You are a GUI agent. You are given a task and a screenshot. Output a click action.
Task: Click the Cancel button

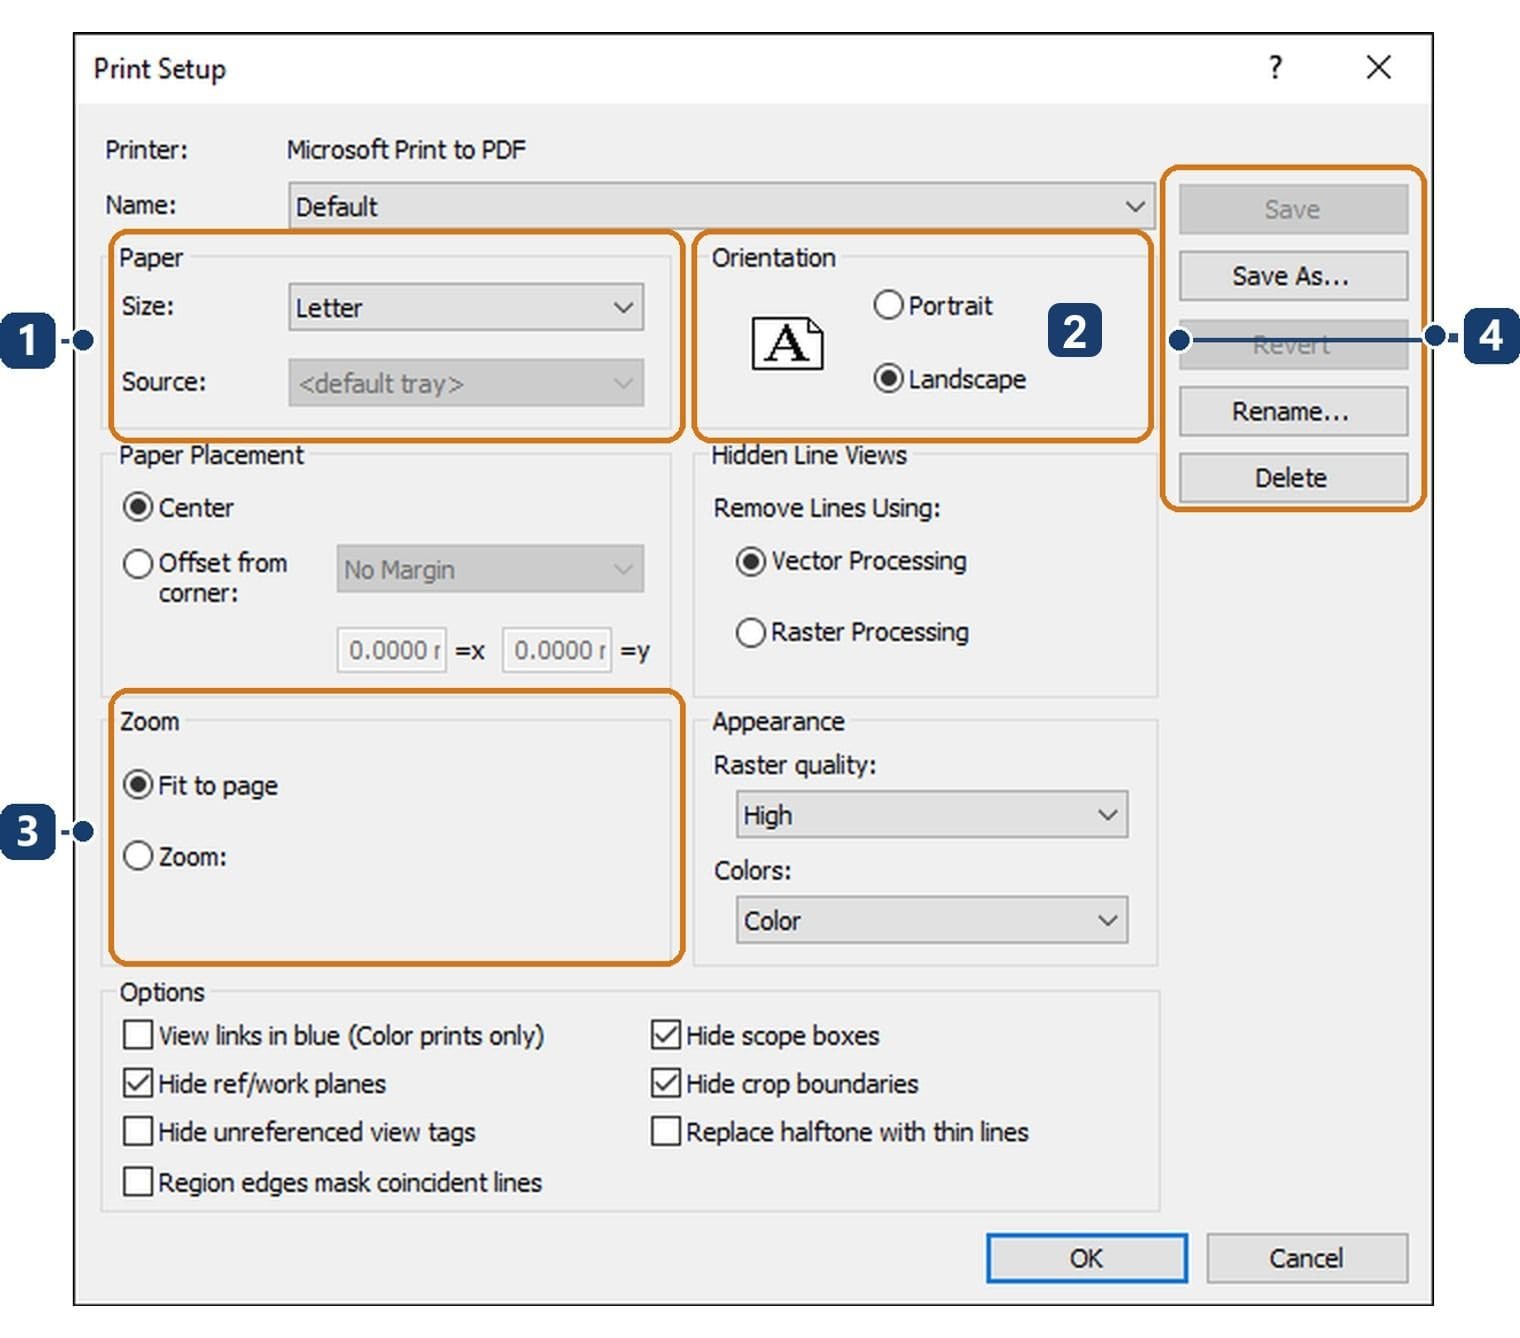pyautogui.click(x=1307, y=1257)
